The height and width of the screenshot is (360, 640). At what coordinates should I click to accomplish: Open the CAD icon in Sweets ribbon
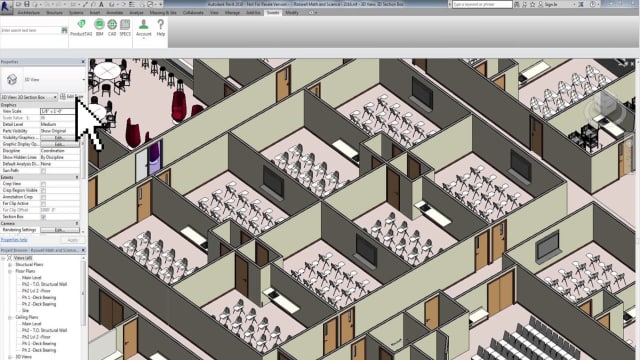tap(112, 28)
